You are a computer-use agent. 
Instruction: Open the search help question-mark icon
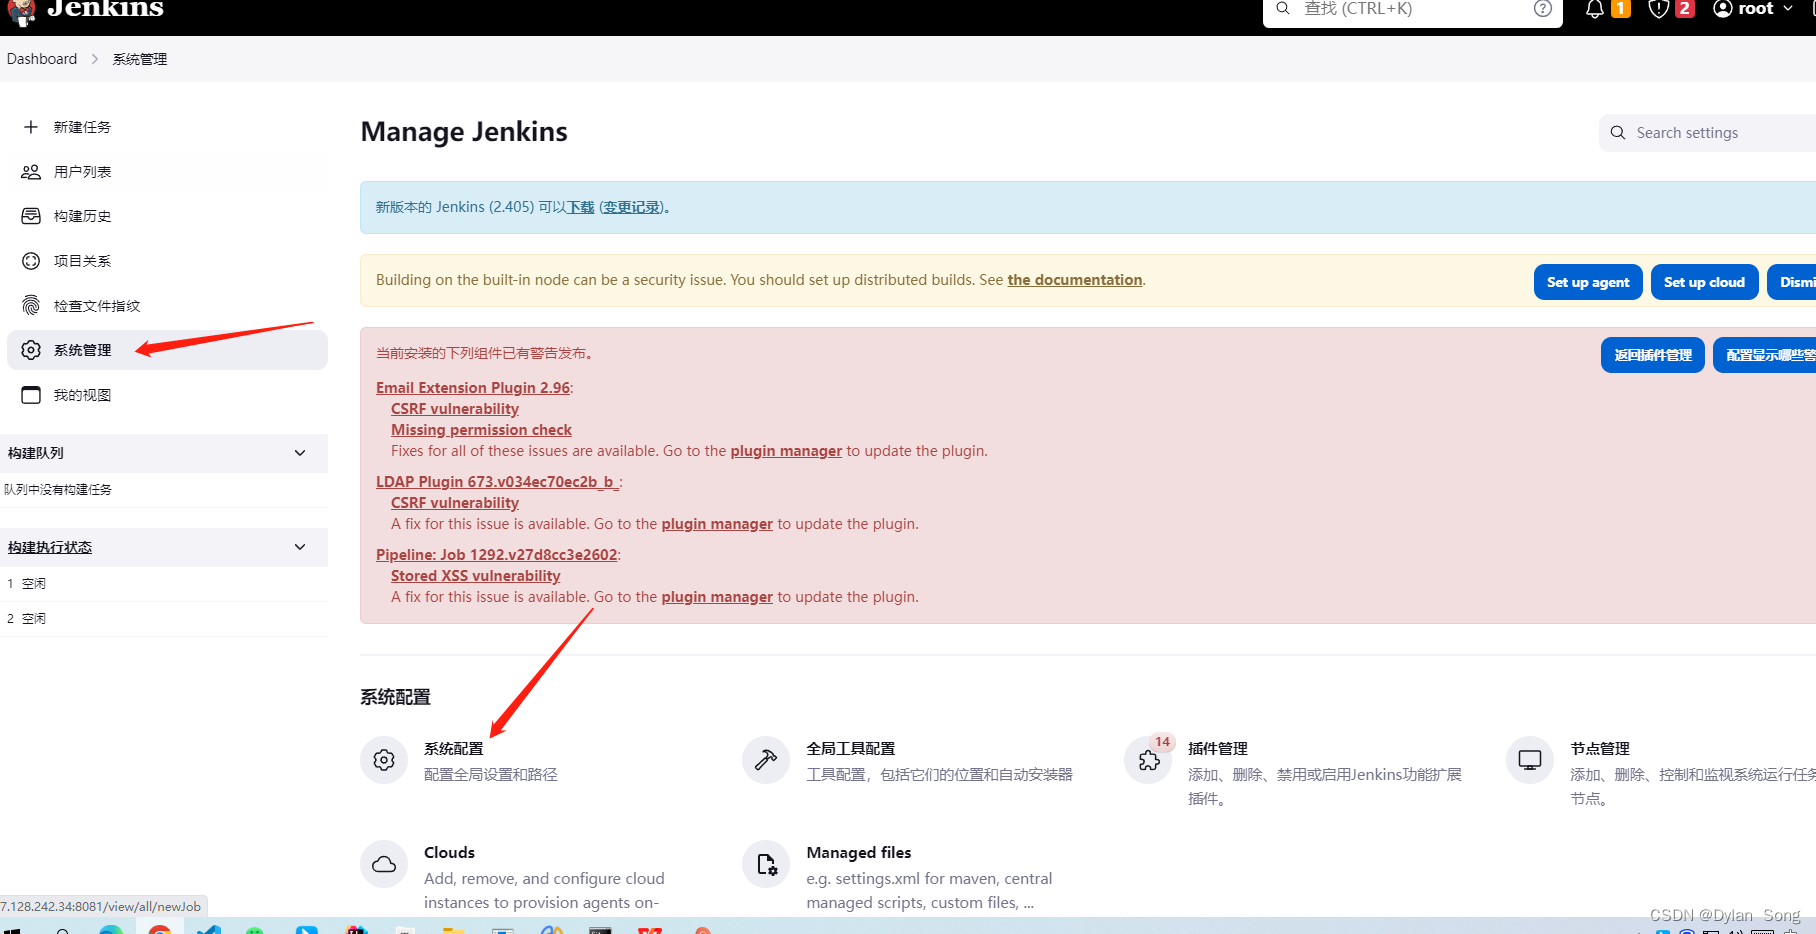pyautogui.click(x=1543, y=9)
